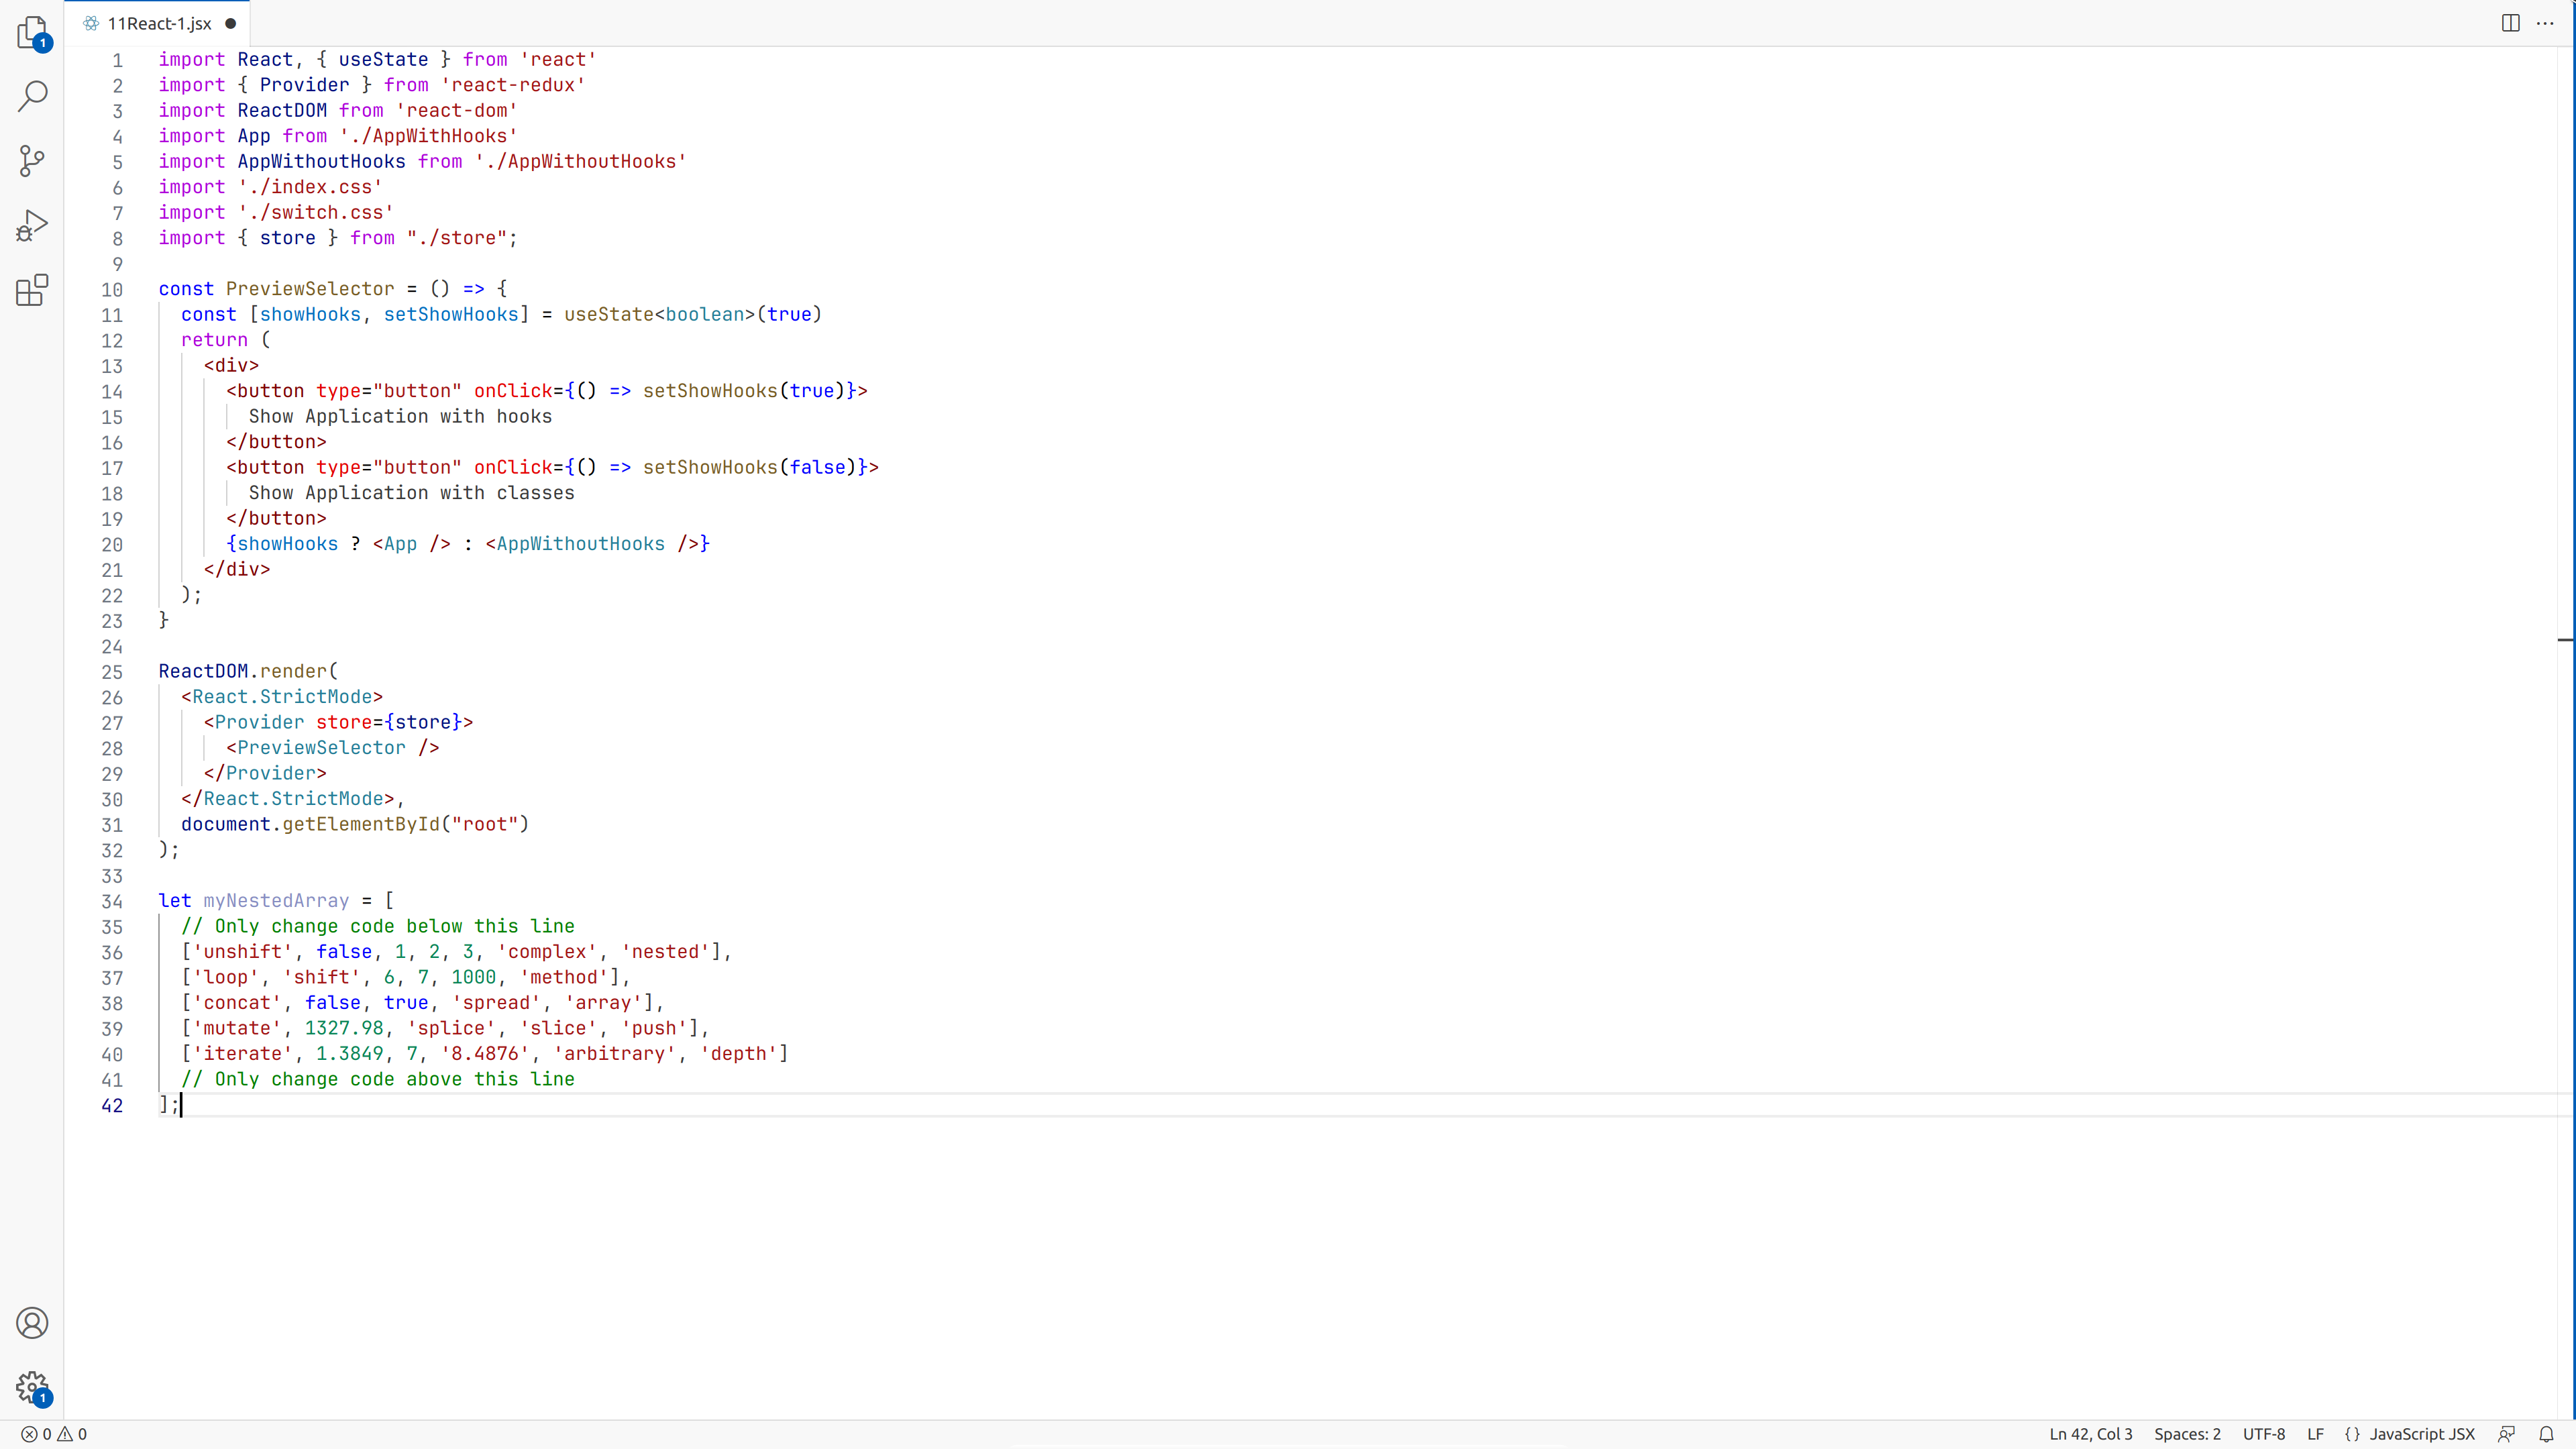This screenshot has width=2576, height=1449.
Task: Open the Explorer view in the activity bar
Action: (x=32, y=33)
